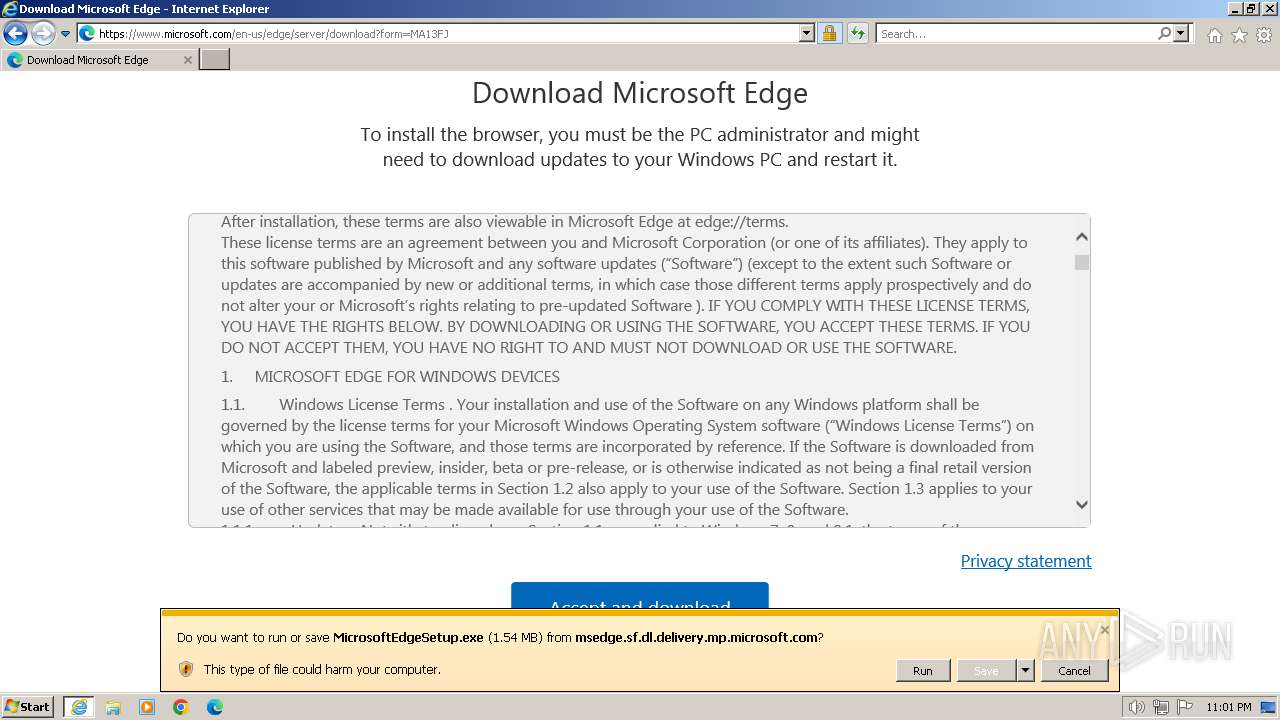Open the recent pages dropdown next to Forward
The image size is (1280, 720).
[66, 34]
